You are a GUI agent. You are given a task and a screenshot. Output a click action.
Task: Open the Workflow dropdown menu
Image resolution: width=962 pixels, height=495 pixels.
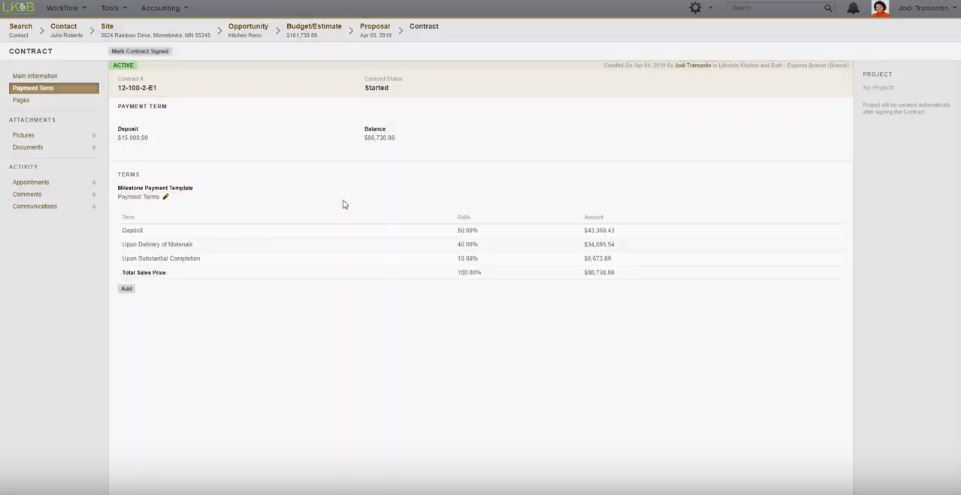click(x=66, y=8)
